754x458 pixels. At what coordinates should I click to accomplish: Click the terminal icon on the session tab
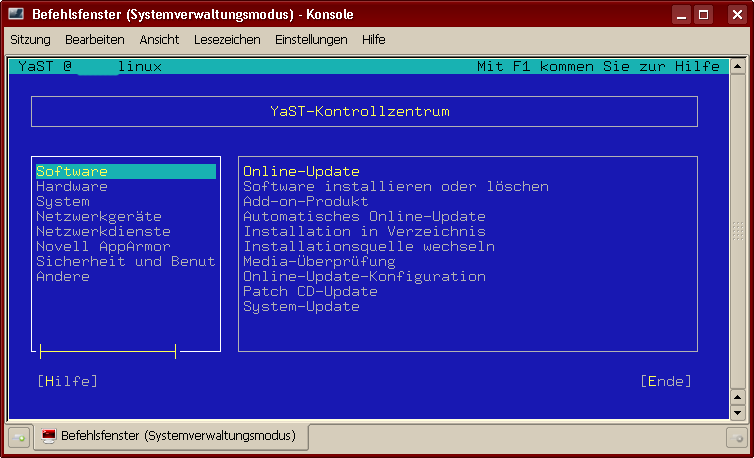[x=49, y=436]
